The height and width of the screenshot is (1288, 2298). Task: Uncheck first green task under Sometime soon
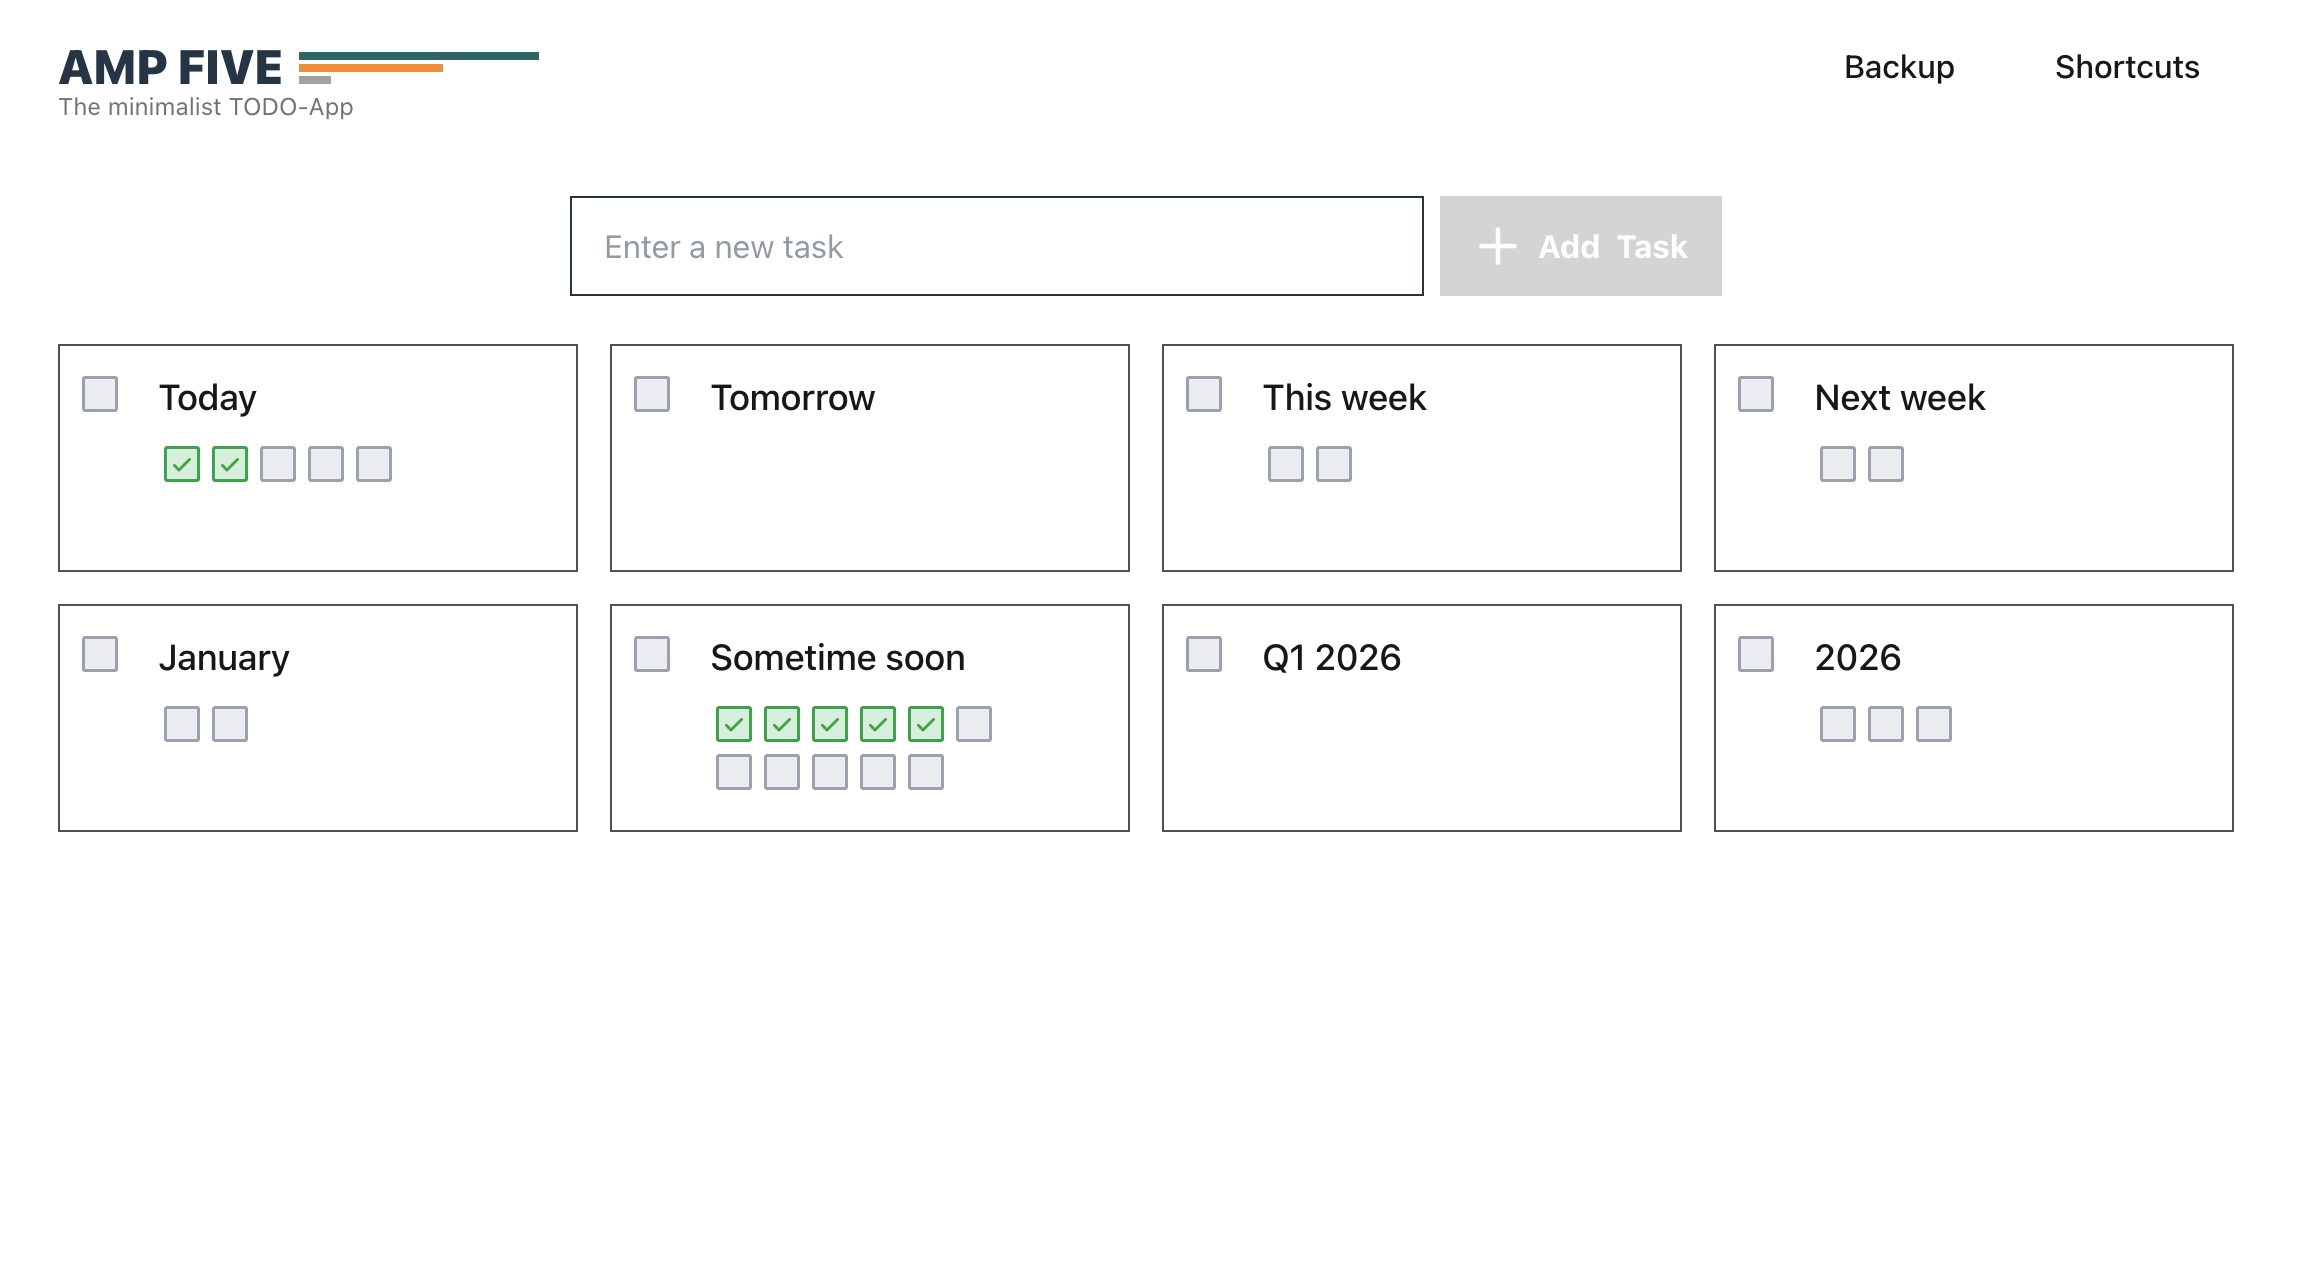point(734,724)
